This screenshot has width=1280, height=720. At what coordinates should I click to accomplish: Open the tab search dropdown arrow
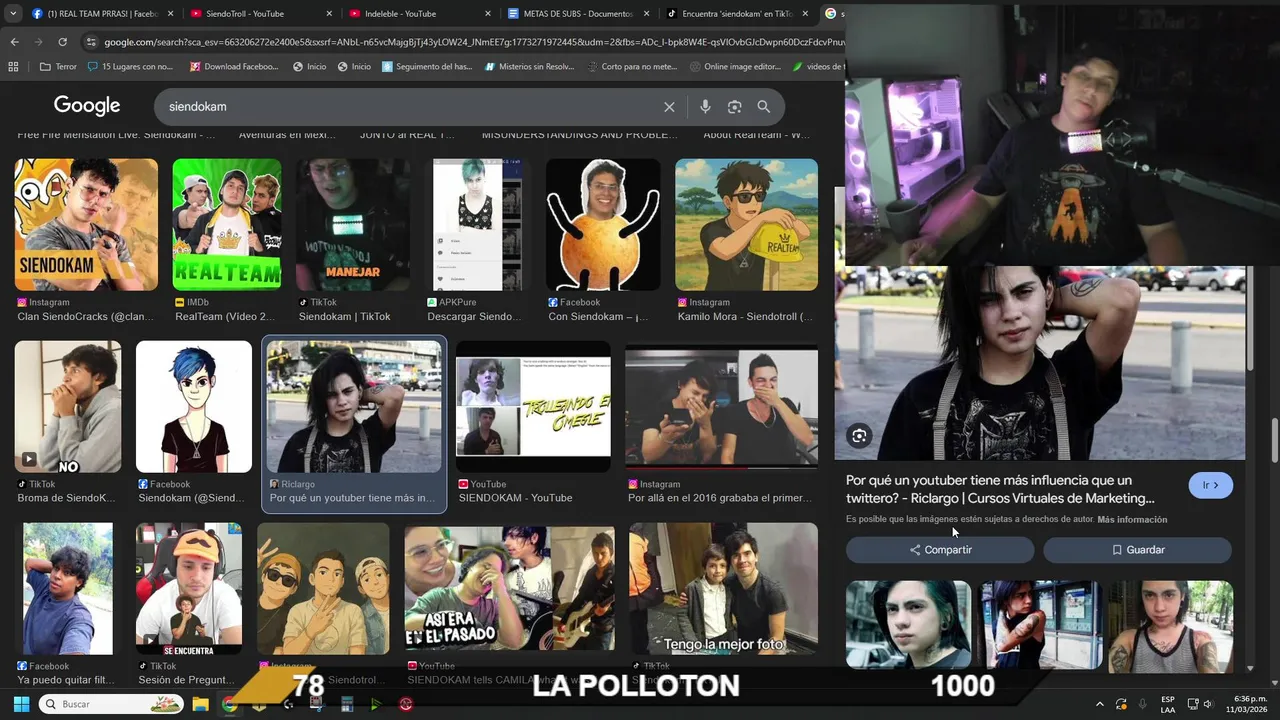coord(14,14)
